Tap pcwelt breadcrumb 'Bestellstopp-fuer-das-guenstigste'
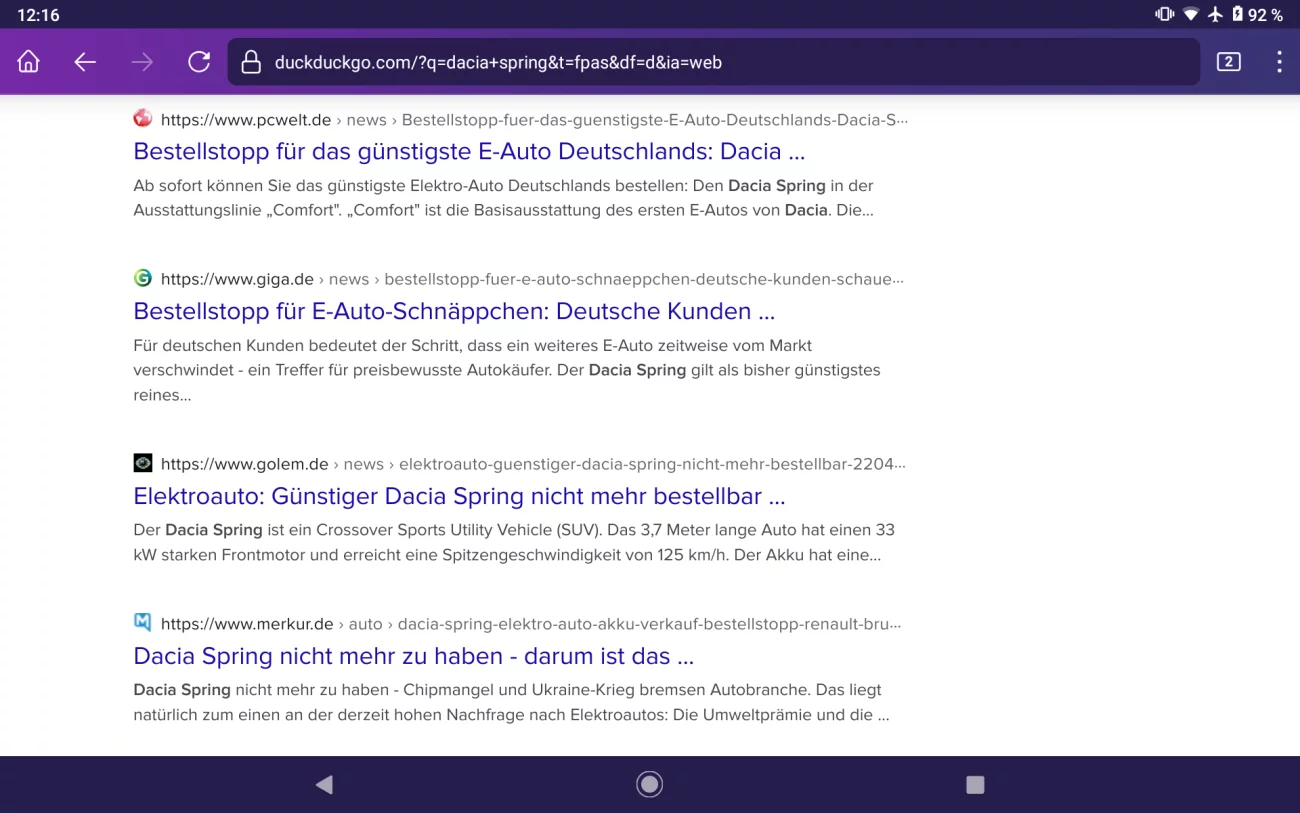1300x813 pixels. coord(655,120)
